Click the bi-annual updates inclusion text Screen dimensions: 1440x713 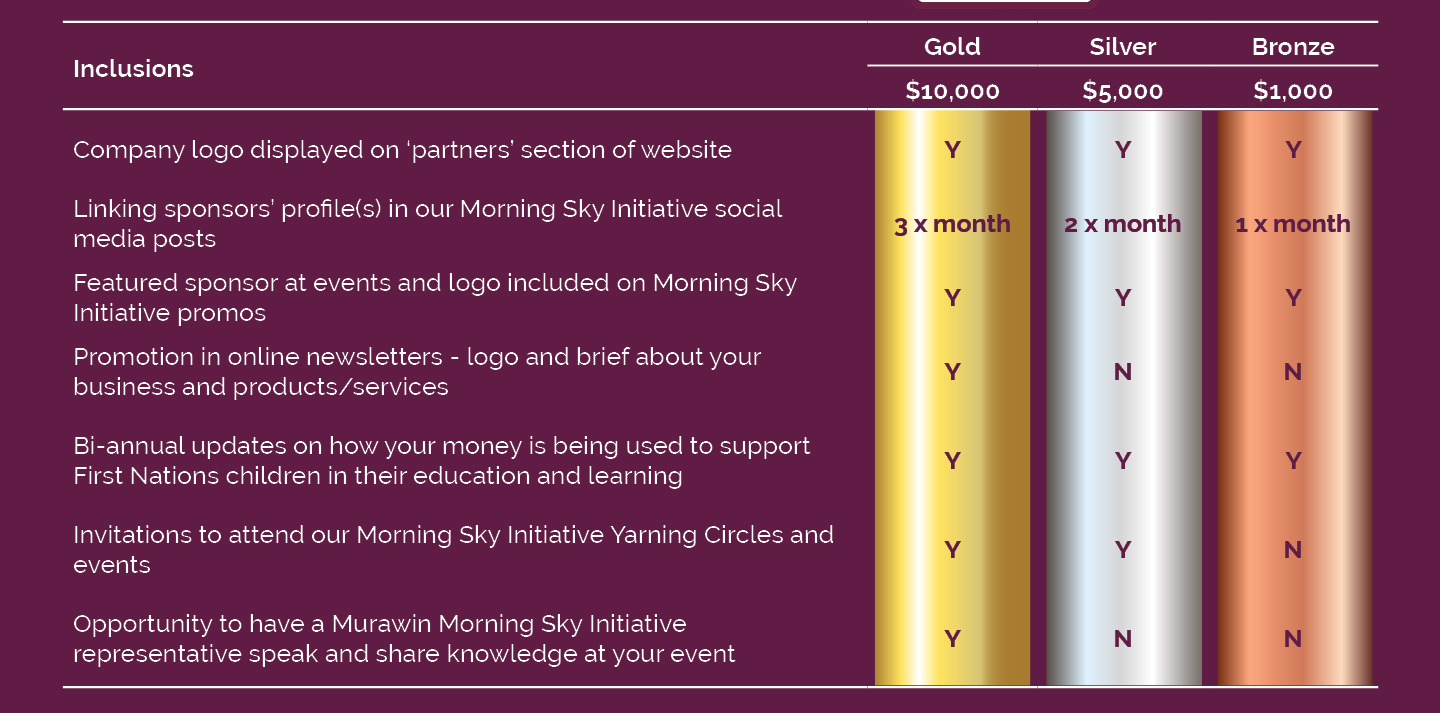442,461
